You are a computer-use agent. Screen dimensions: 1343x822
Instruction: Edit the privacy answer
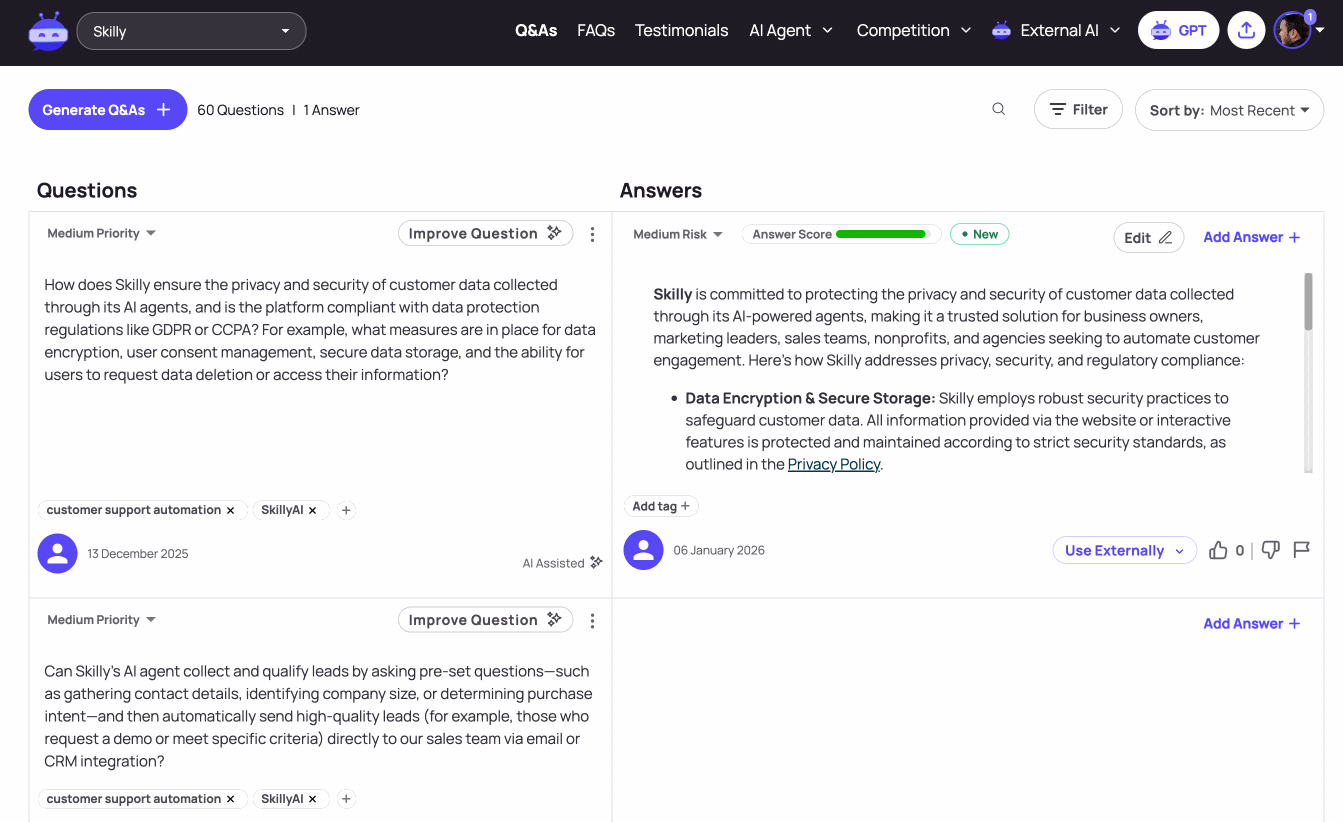click(x=1148, y=237)
